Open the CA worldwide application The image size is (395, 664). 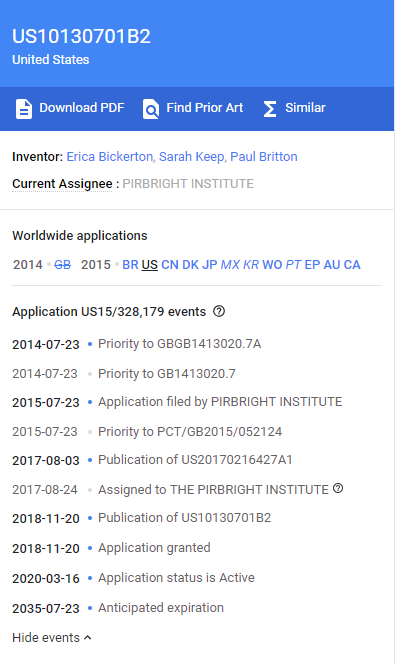pyautogui.click(x=352, y=265)
